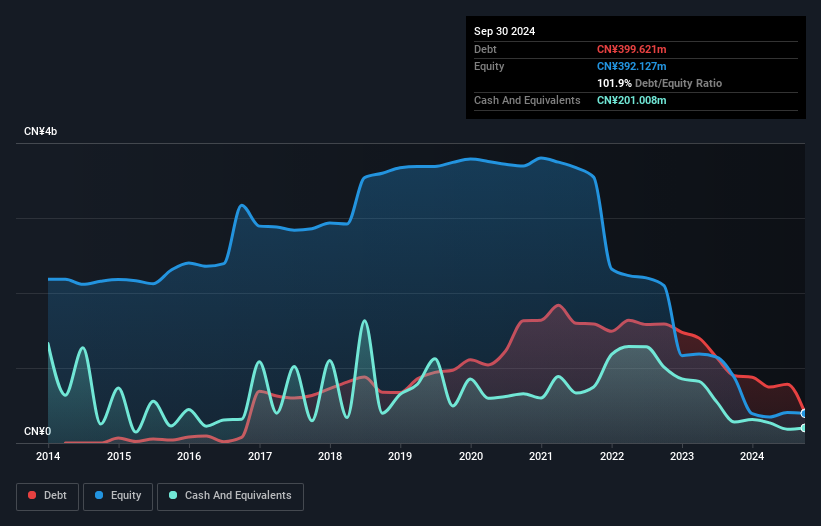Click the CN¥4b y-axis label
This screenshot has width=821, height=526.
coord(40,131)
